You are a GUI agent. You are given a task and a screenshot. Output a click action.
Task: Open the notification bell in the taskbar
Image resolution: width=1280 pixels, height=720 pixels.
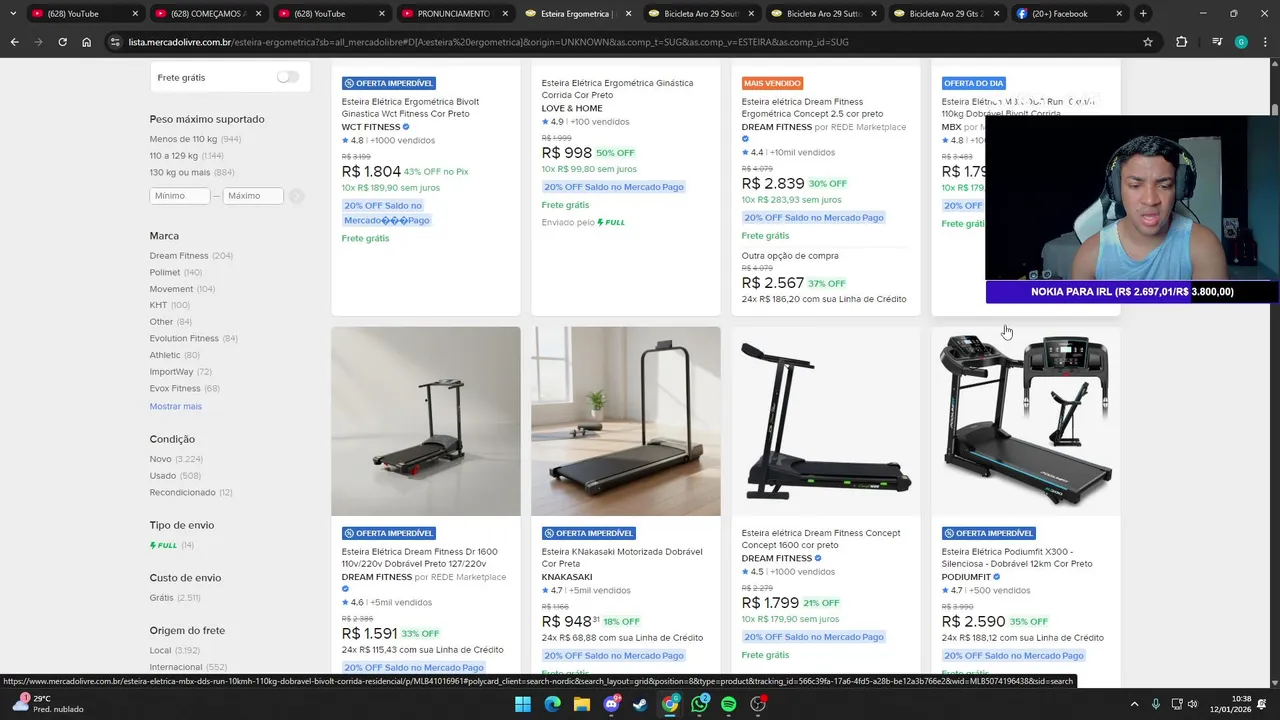click(x=1263, y=704)
